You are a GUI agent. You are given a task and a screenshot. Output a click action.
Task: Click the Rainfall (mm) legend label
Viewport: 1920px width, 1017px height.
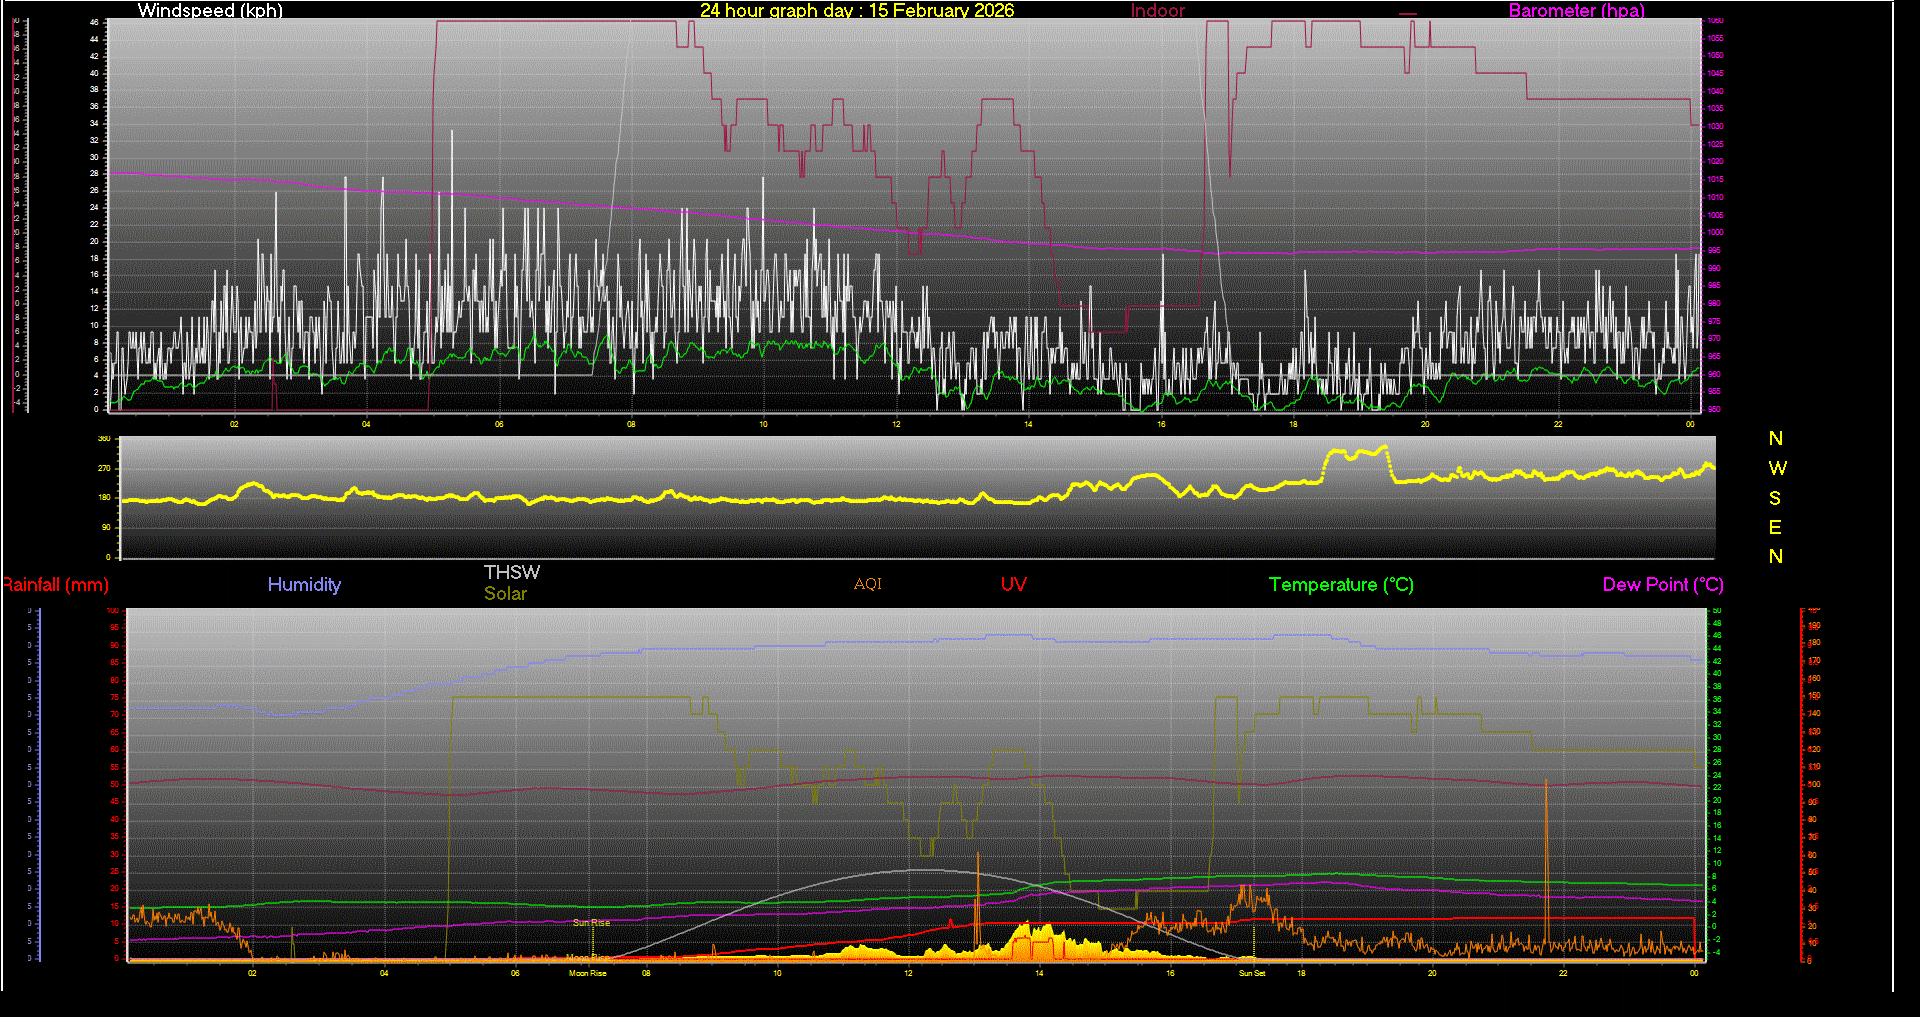pos(55,585)
